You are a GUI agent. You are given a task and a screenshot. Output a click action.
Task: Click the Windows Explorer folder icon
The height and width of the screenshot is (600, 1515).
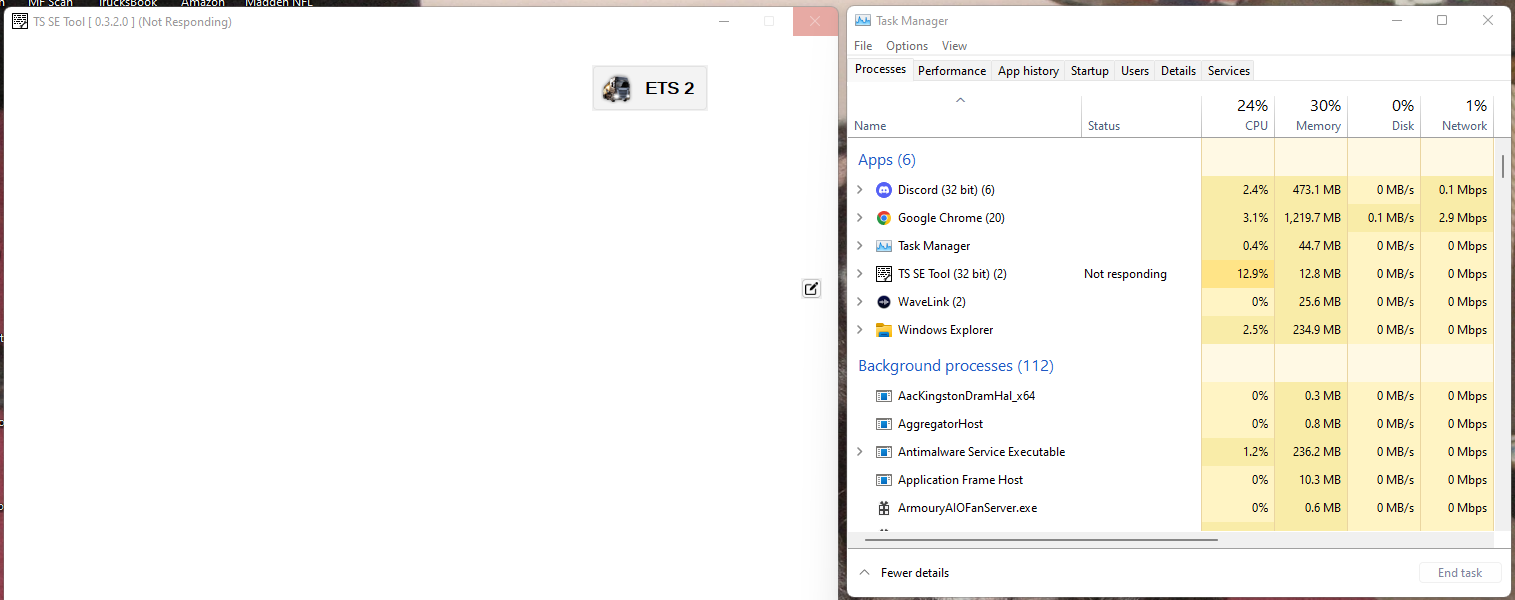pyautogui.click(x=883, y=329)
